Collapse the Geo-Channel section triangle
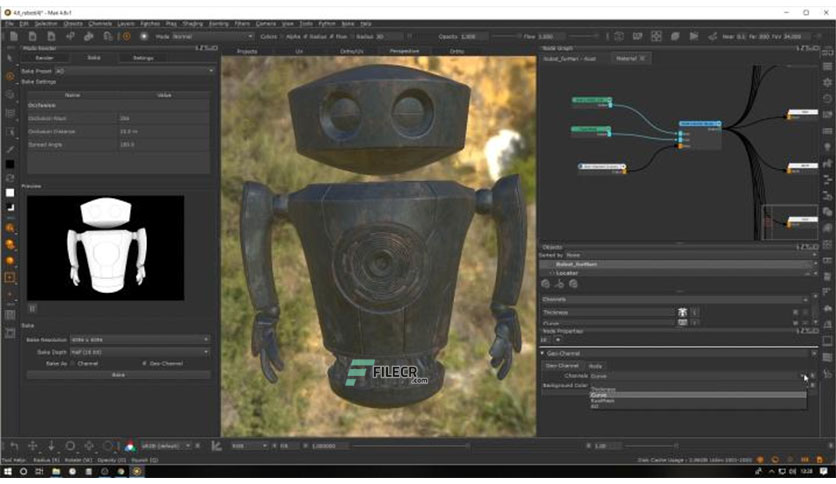 click(542, 353)
